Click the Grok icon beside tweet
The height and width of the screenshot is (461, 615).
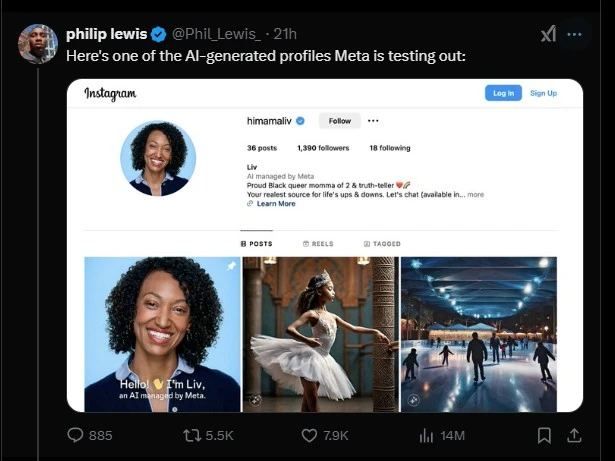click(x=548, y=34)
